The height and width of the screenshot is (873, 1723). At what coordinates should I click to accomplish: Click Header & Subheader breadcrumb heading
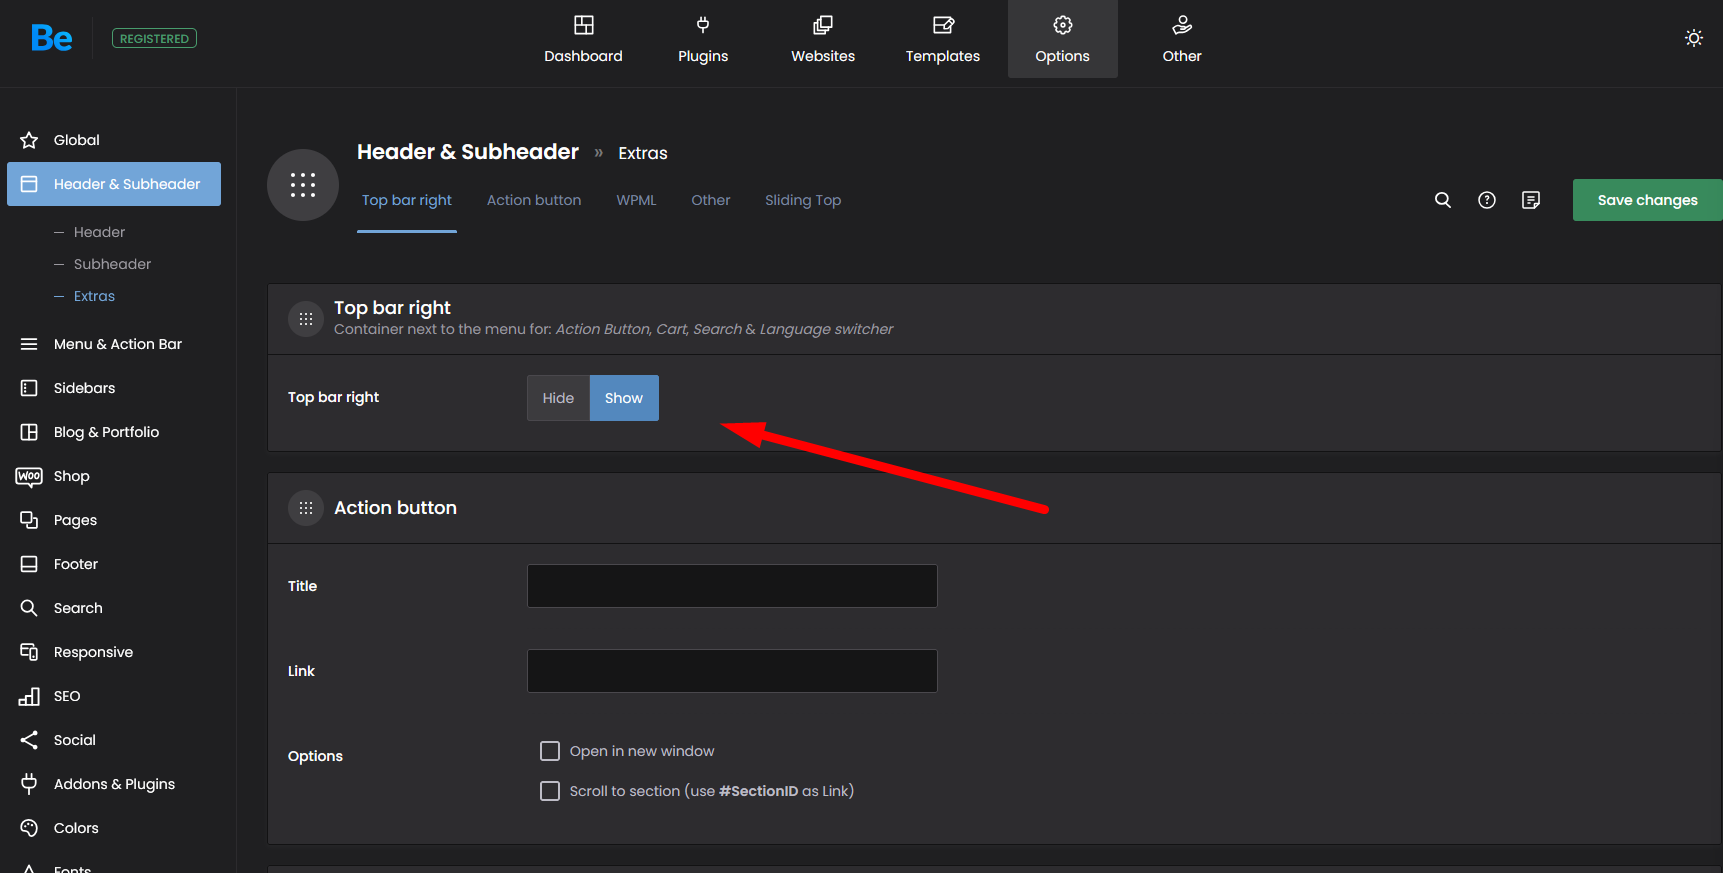click(468, 152)
